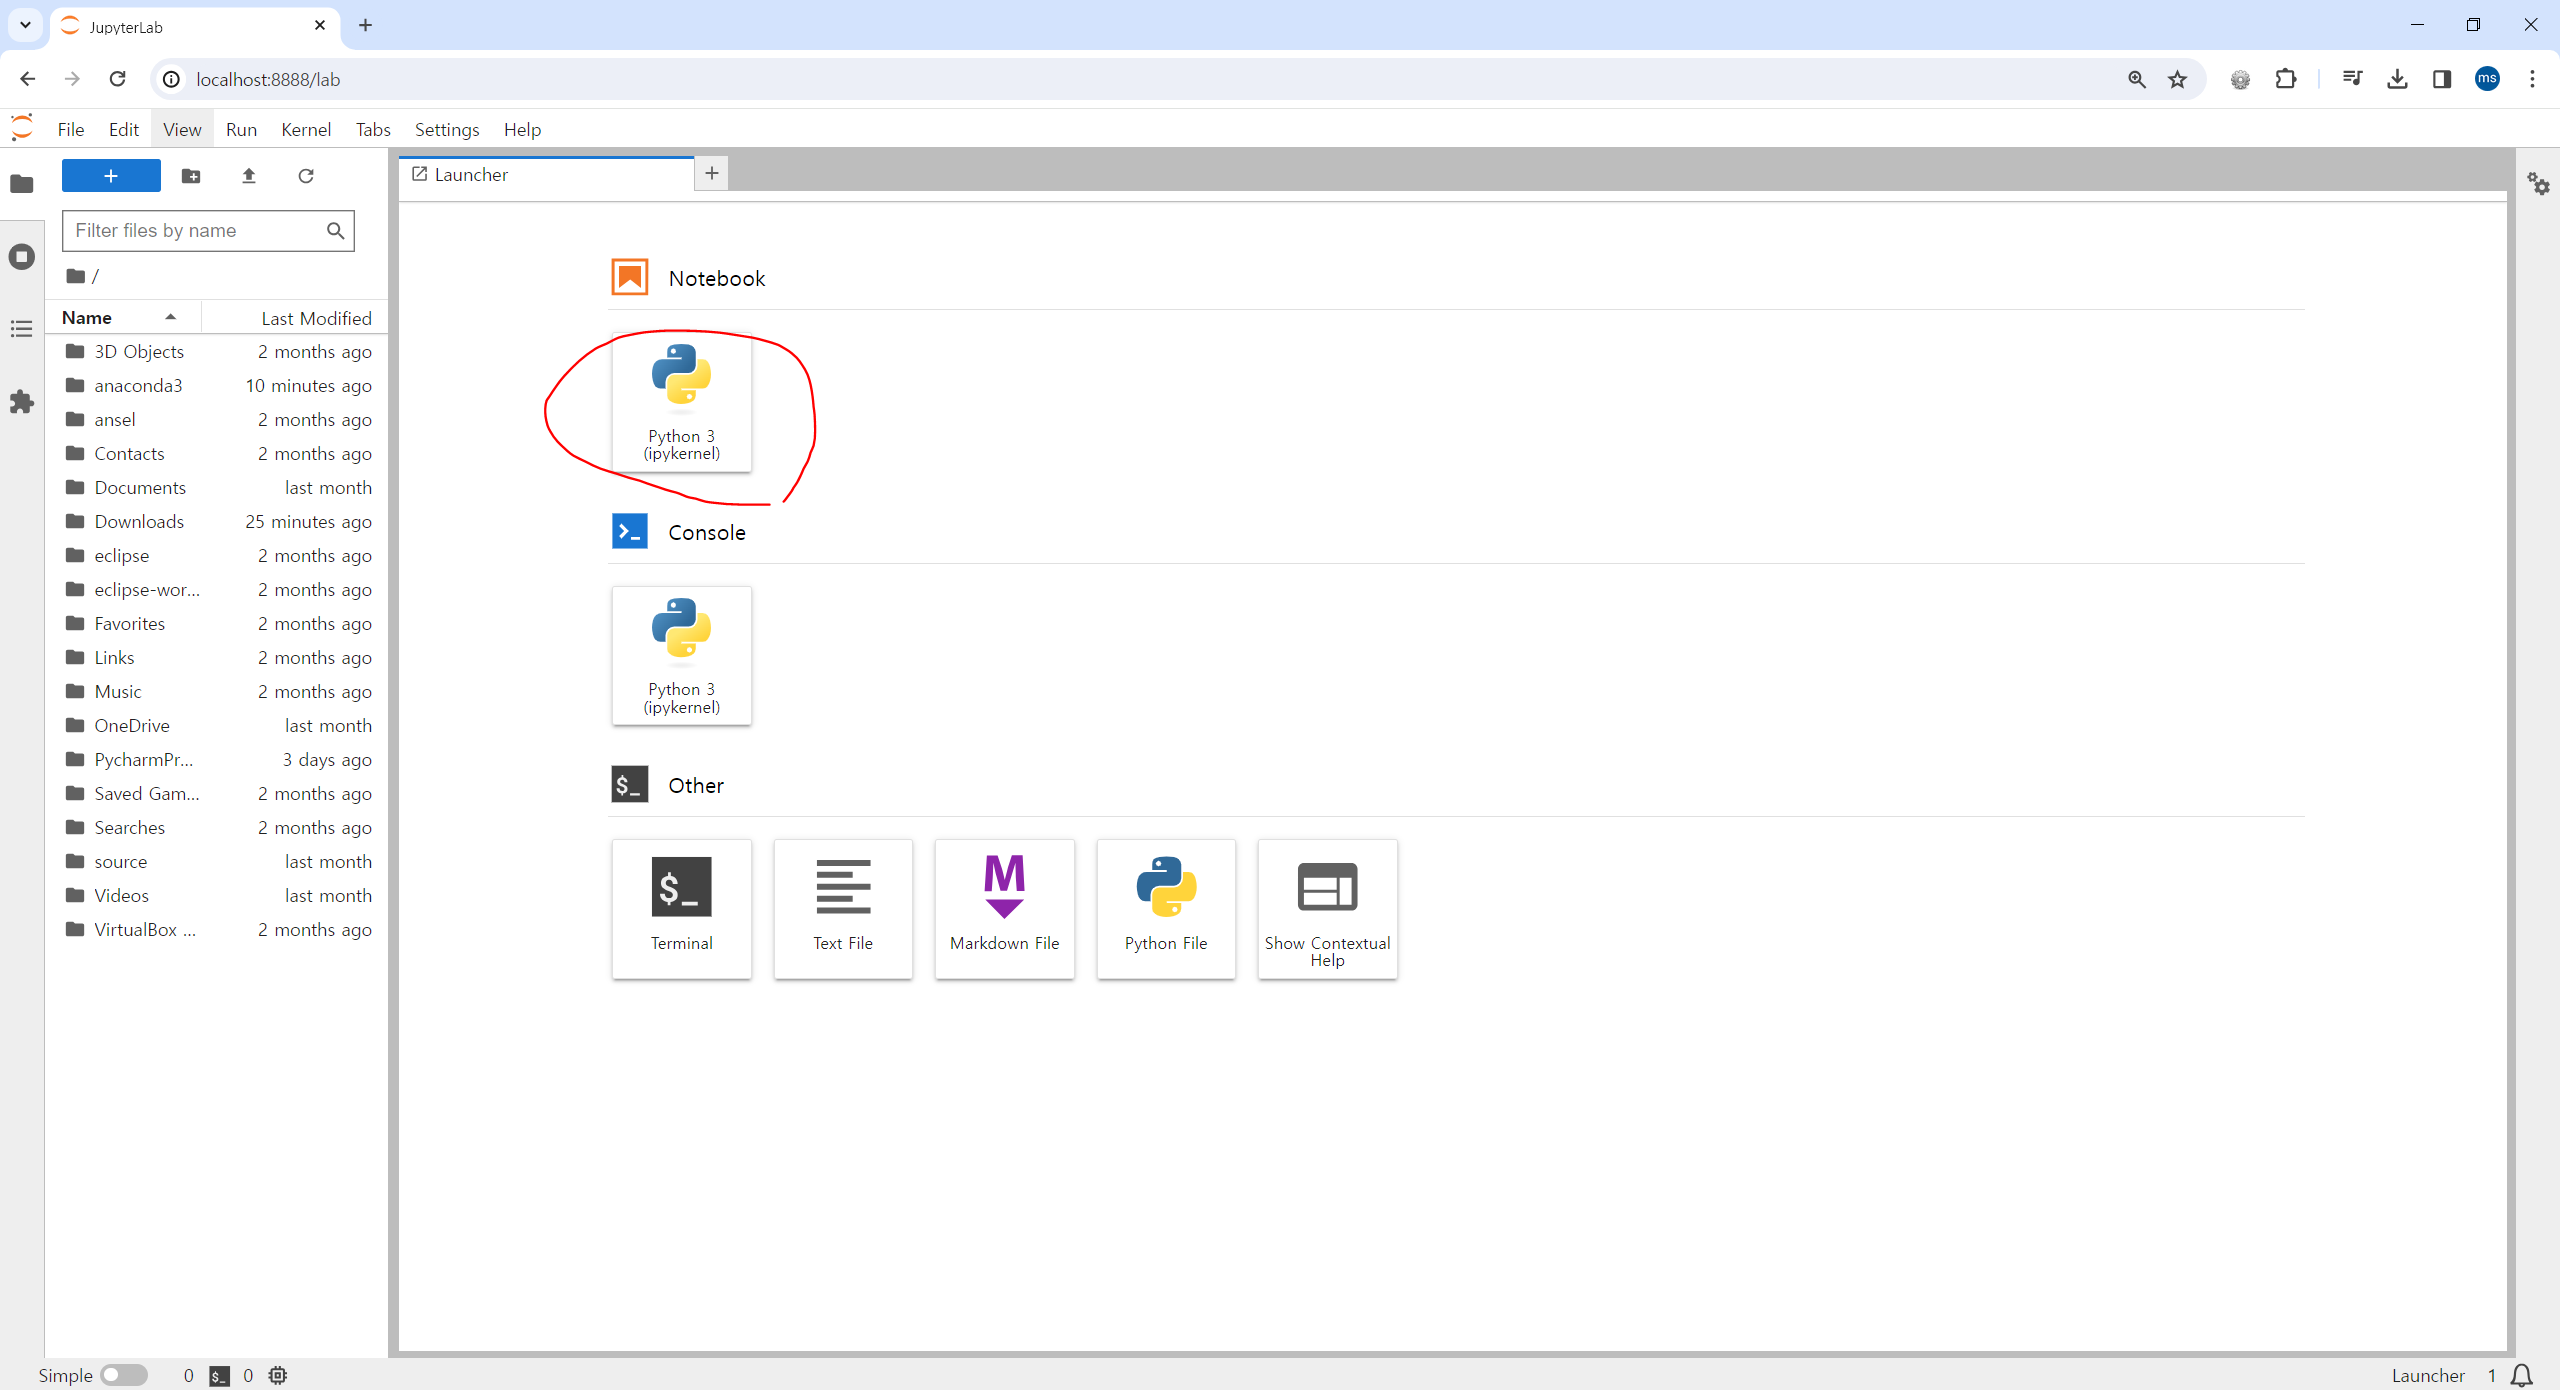This screenshot has width=2560, height=1390.
Task: Open the Tabs menu
Action: pos(373,129)
